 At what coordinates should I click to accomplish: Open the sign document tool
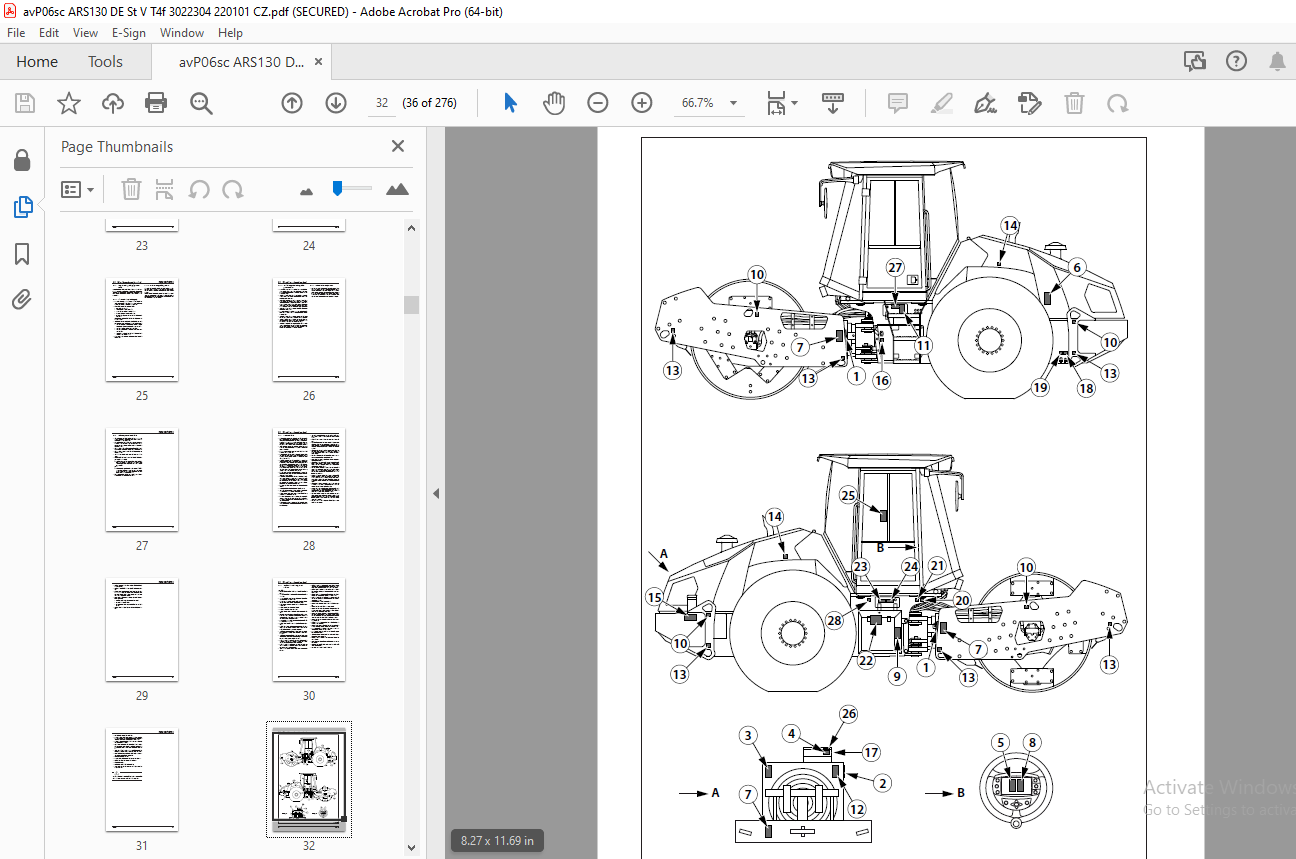[985, 103]
